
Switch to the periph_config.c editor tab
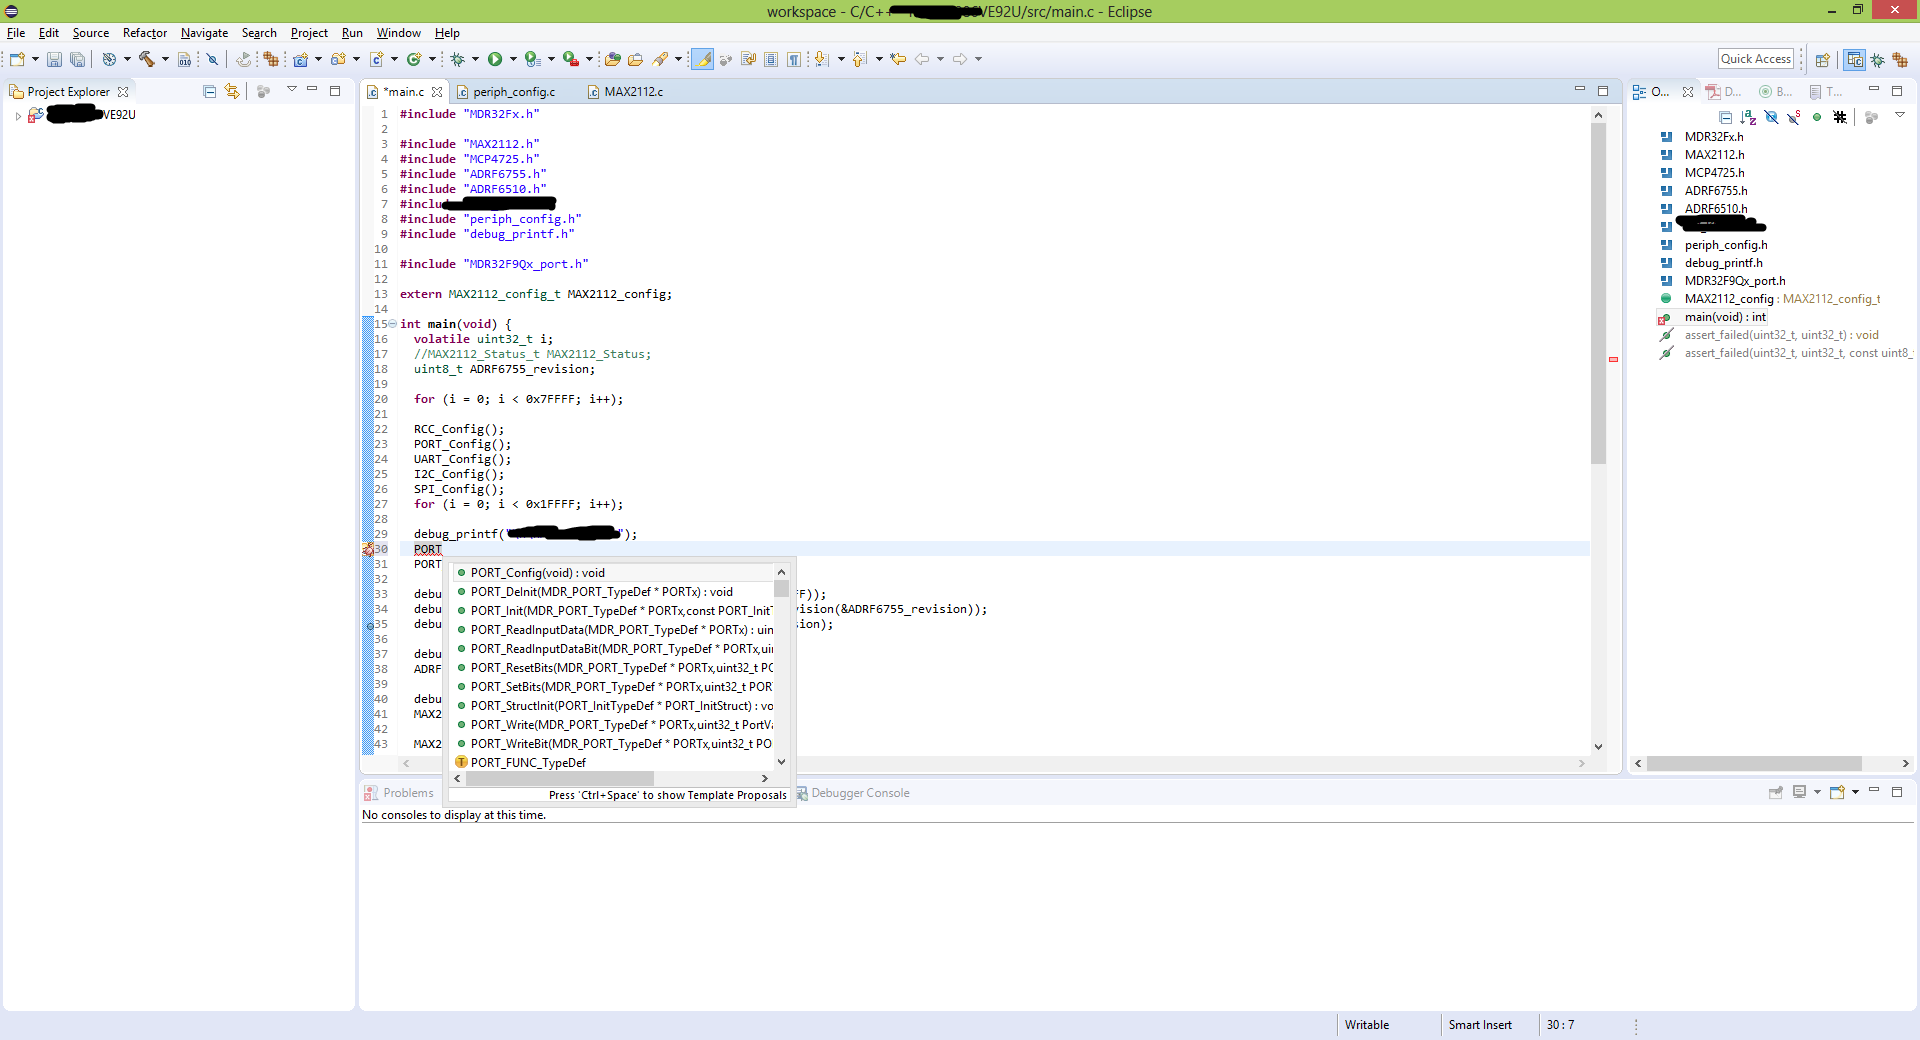[513, 92]
